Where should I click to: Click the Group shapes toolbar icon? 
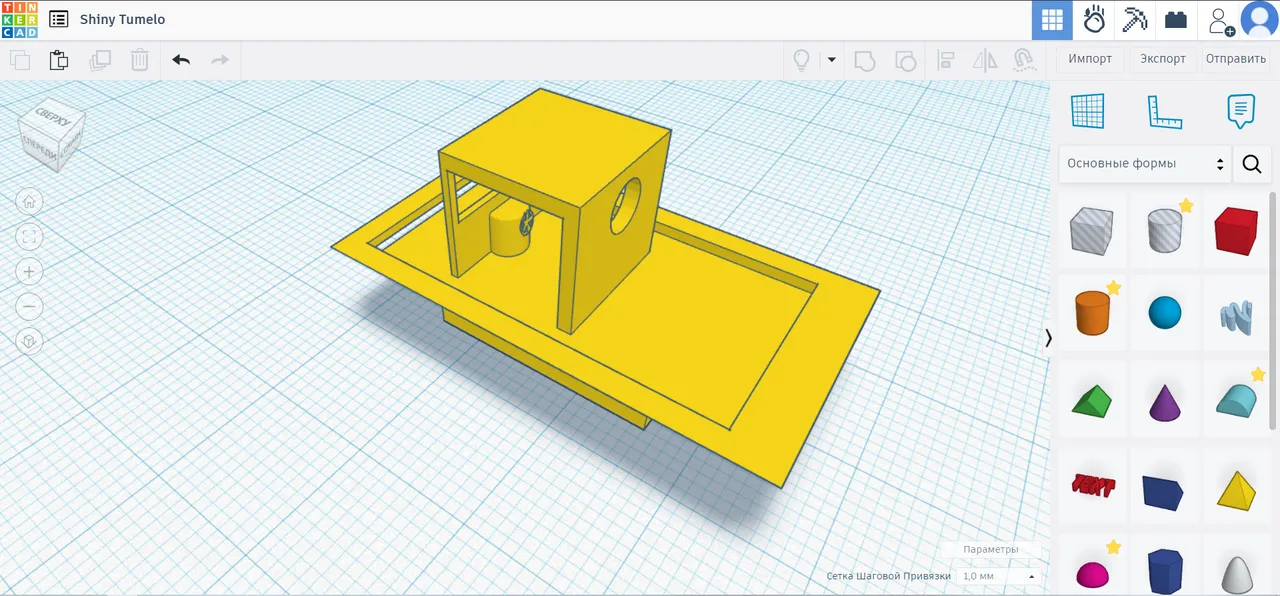[x=864, y=60]
